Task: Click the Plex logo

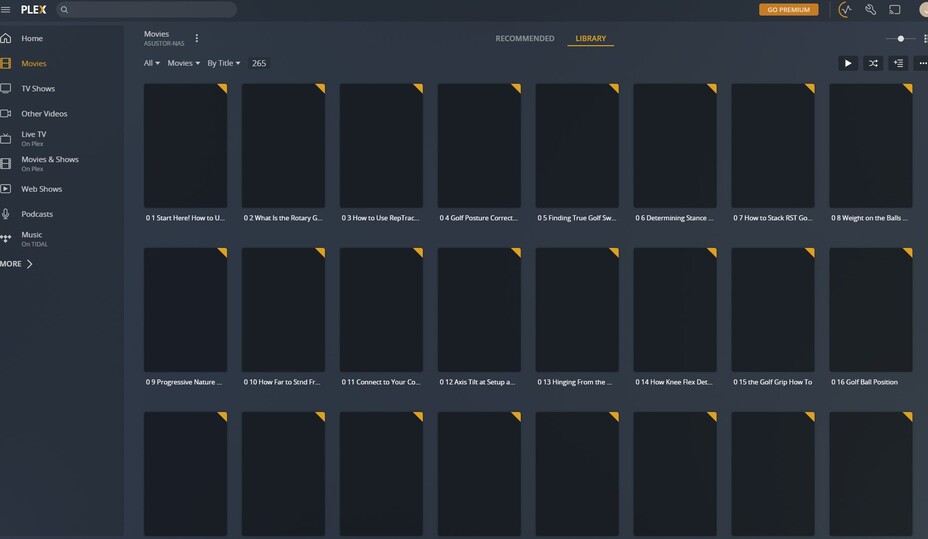Action: (x=33, y=9)
